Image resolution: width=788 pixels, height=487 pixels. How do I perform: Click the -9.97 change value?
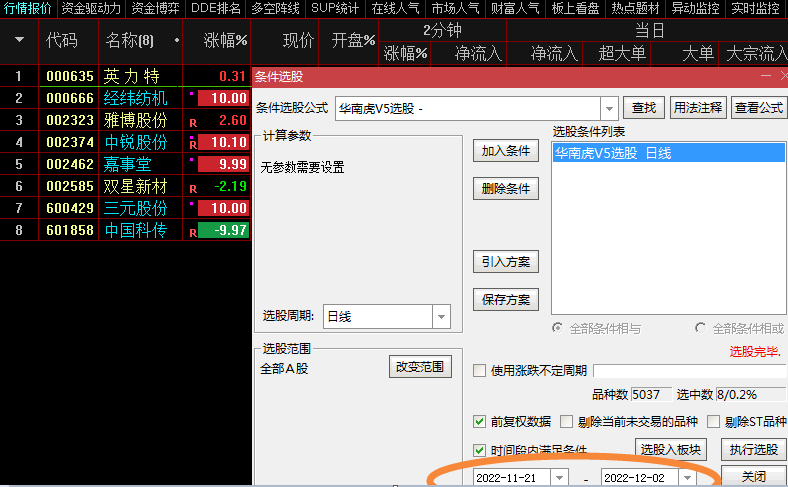(x=224, y=230)
